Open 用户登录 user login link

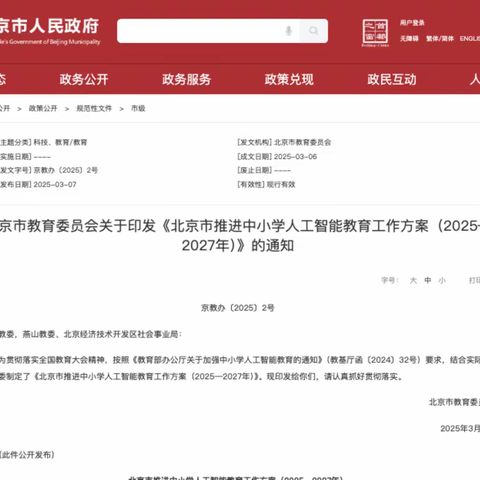point(412,23)
